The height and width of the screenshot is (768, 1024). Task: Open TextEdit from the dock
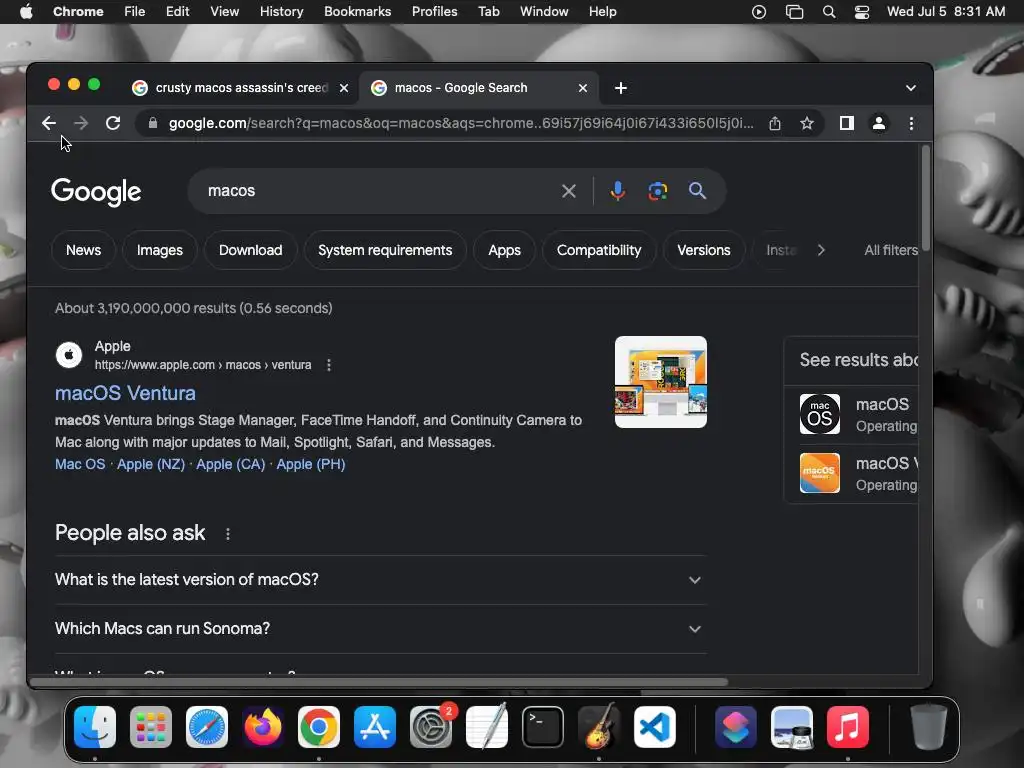(487, 727)
